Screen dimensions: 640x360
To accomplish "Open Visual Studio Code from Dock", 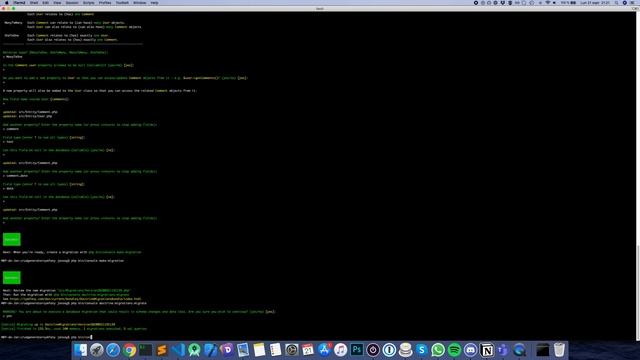I will tap(178, 350).
